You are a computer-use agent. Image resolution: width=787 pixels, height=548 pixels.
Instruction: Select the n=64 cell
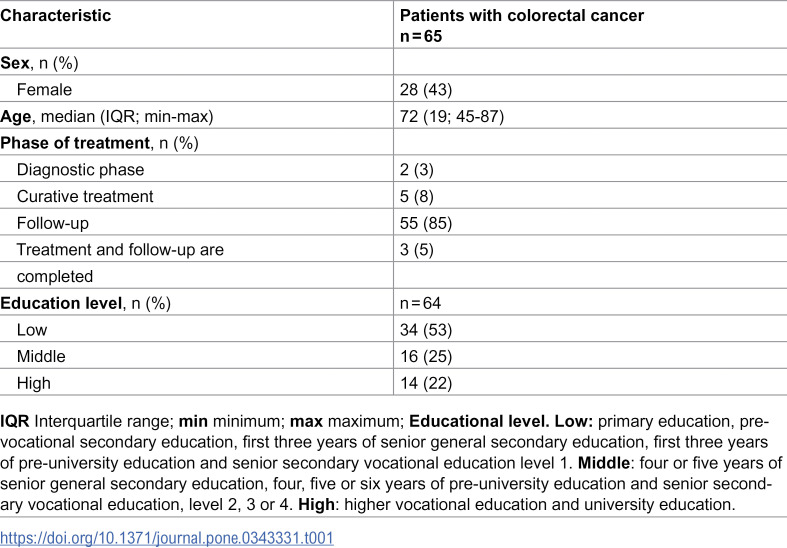420,303
